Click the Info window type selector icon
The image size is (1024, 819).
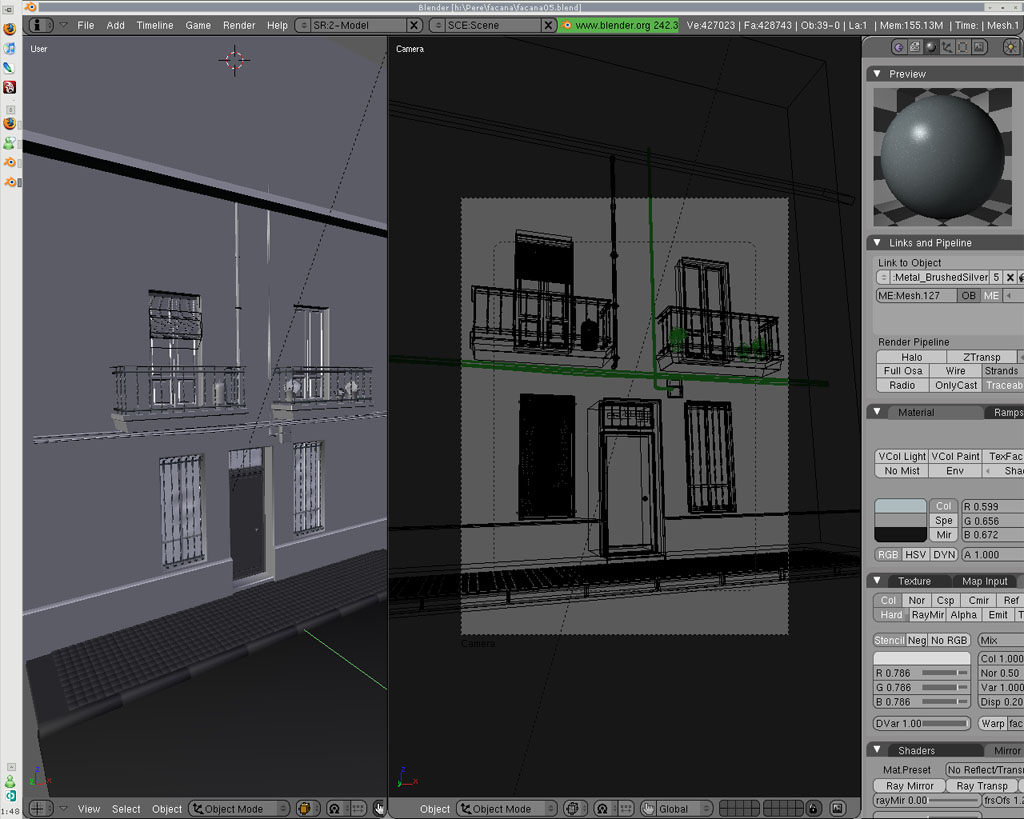pyautogui.click(x=40, y=25)
